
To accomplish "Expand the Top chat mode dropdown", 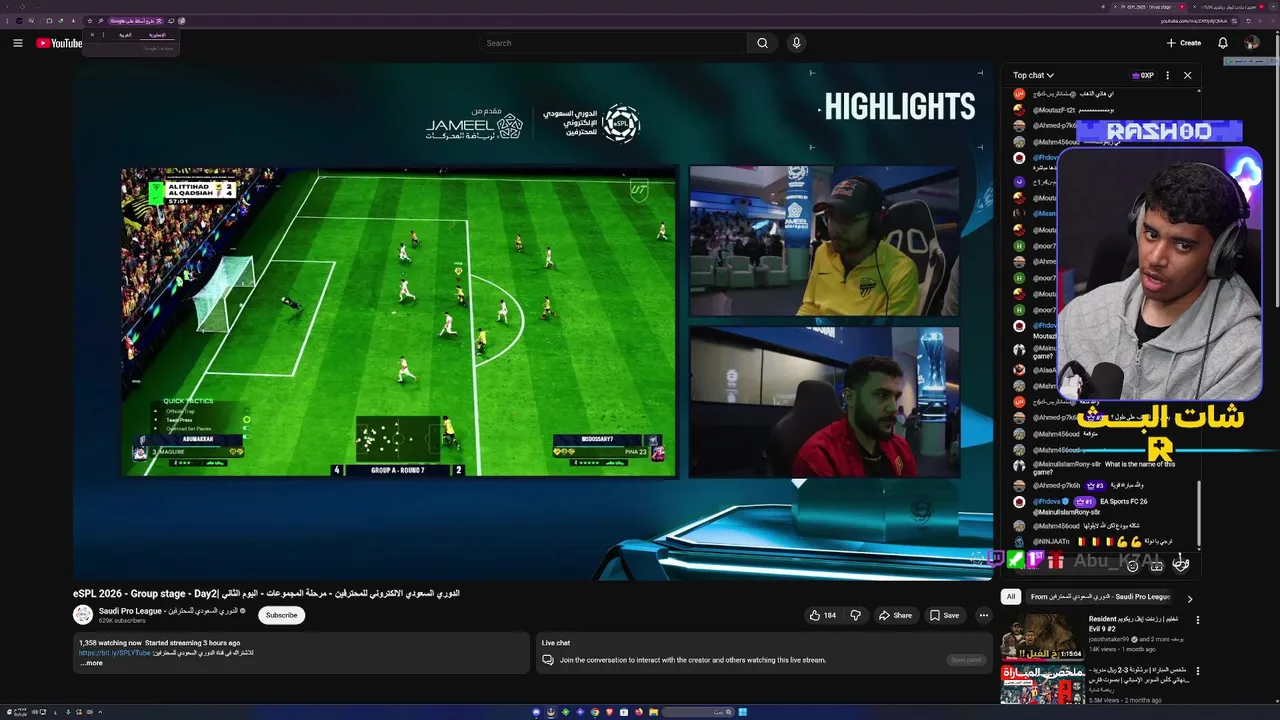I will coord(1033,75).
